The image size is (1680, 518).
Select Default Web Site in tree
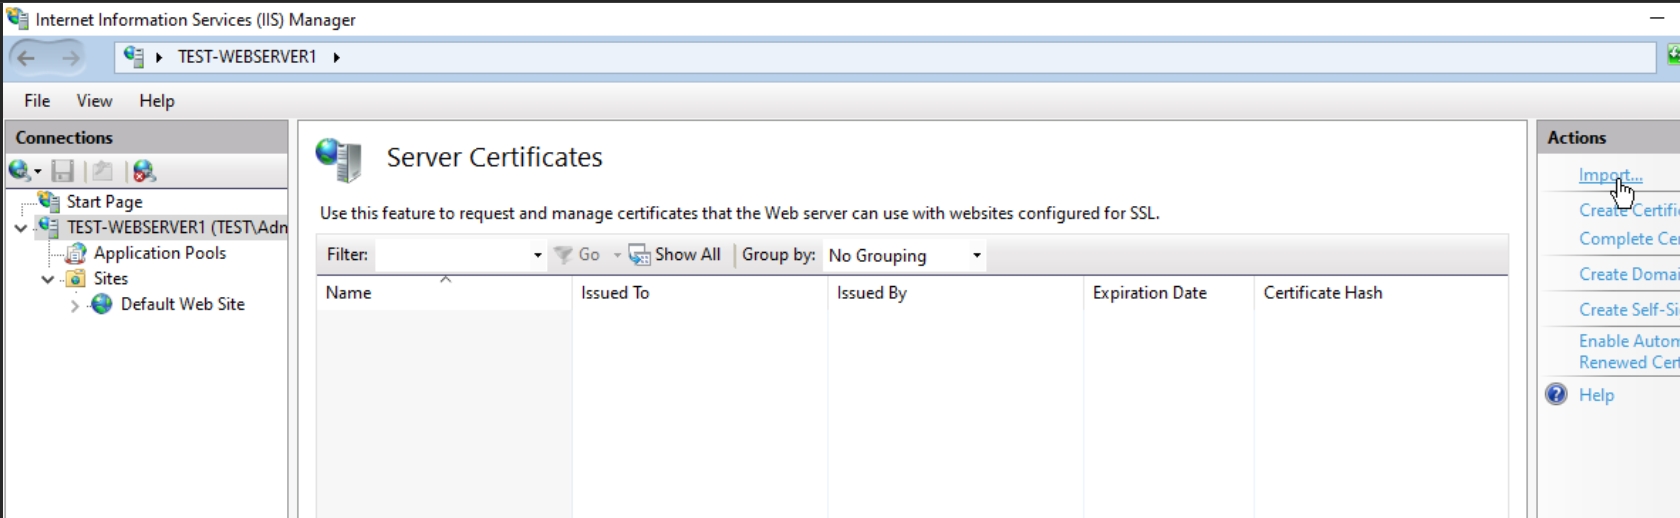(x=183, y=305)
